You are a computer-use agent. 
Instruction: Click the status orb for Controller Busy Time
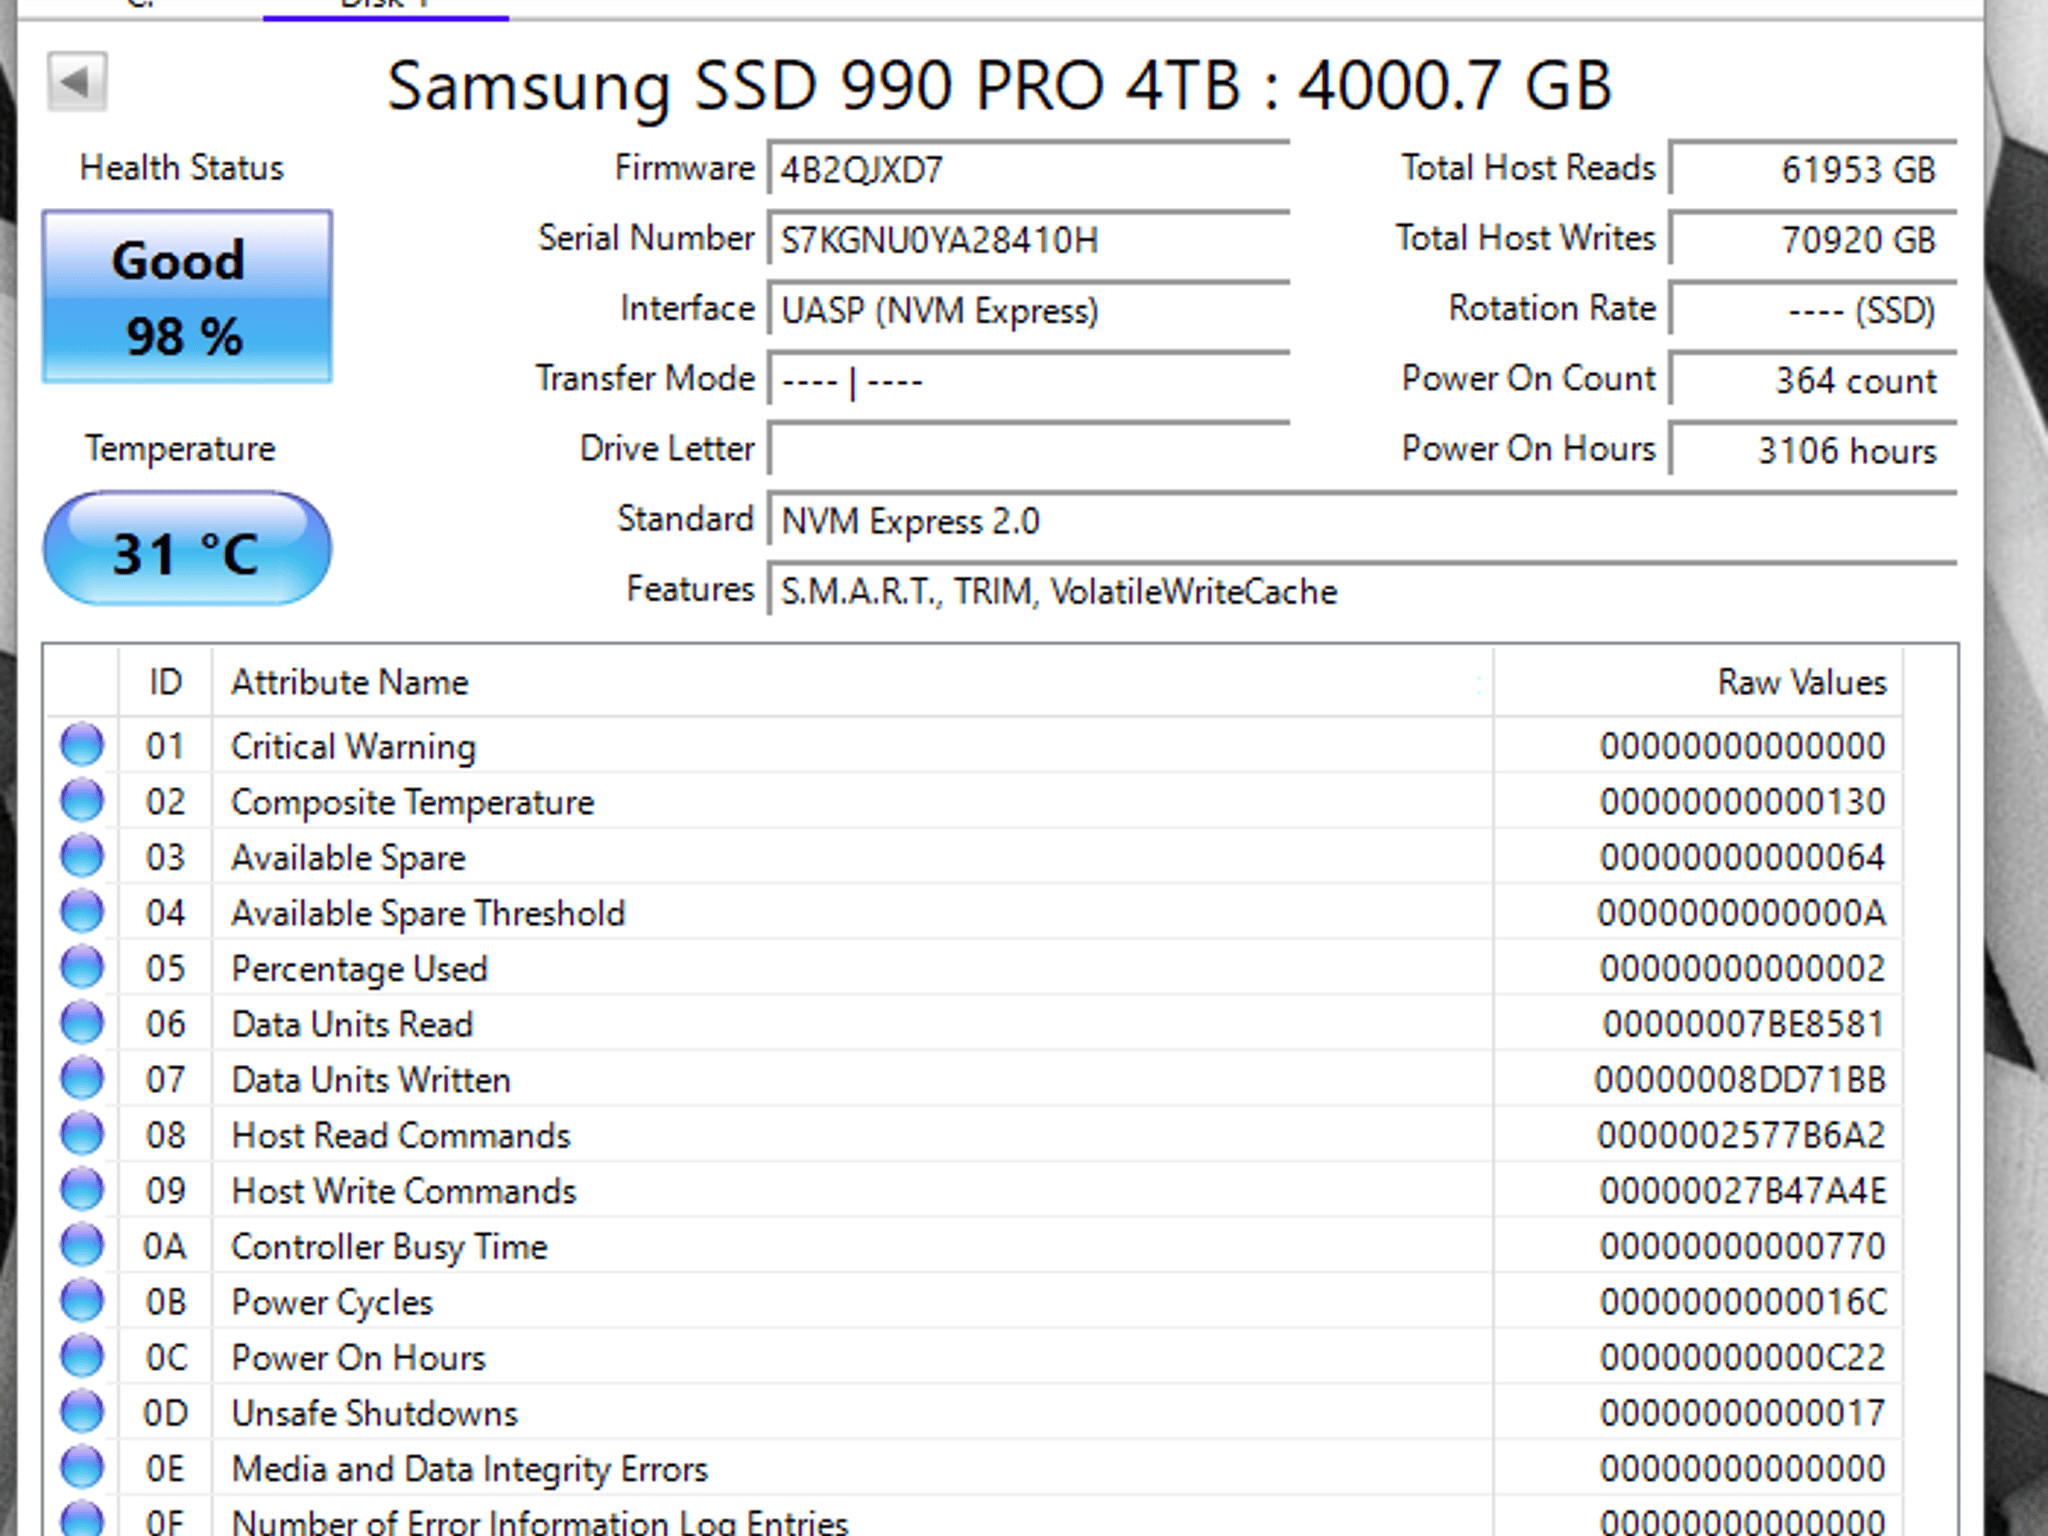click(82, 1246)
